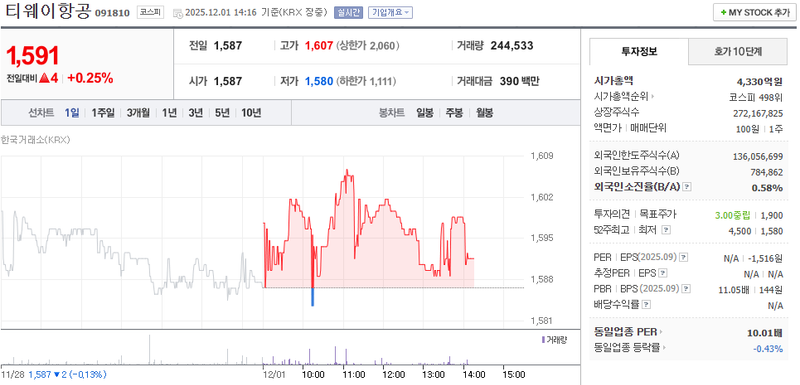Click the 3.00중립 investment opinion
Screen dimensions: 800x385
click(x=732, y=215)
